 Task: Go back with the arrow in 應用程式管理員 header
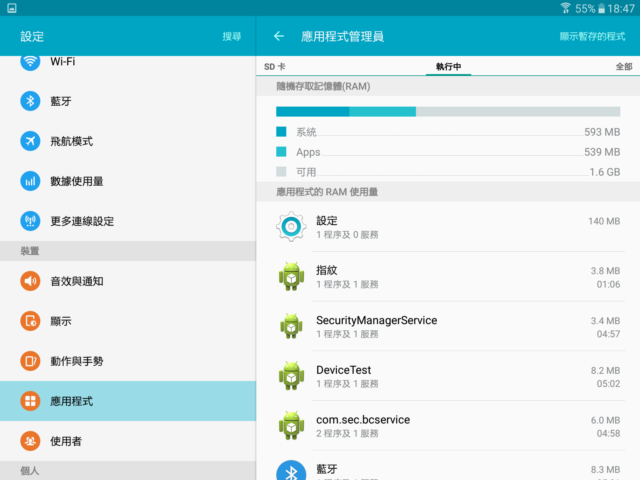[279, 36]
